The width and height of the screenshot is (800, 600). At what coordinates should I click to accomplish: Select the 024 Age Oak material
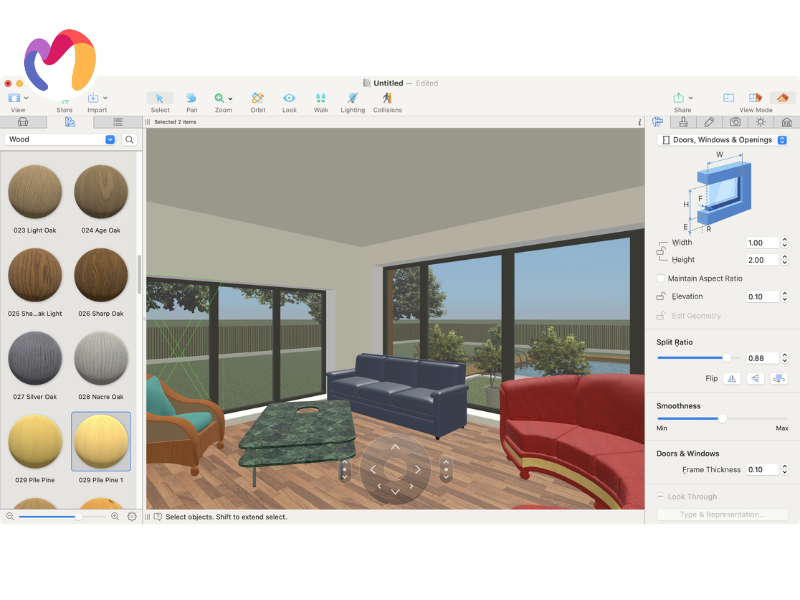coord(100,192)
